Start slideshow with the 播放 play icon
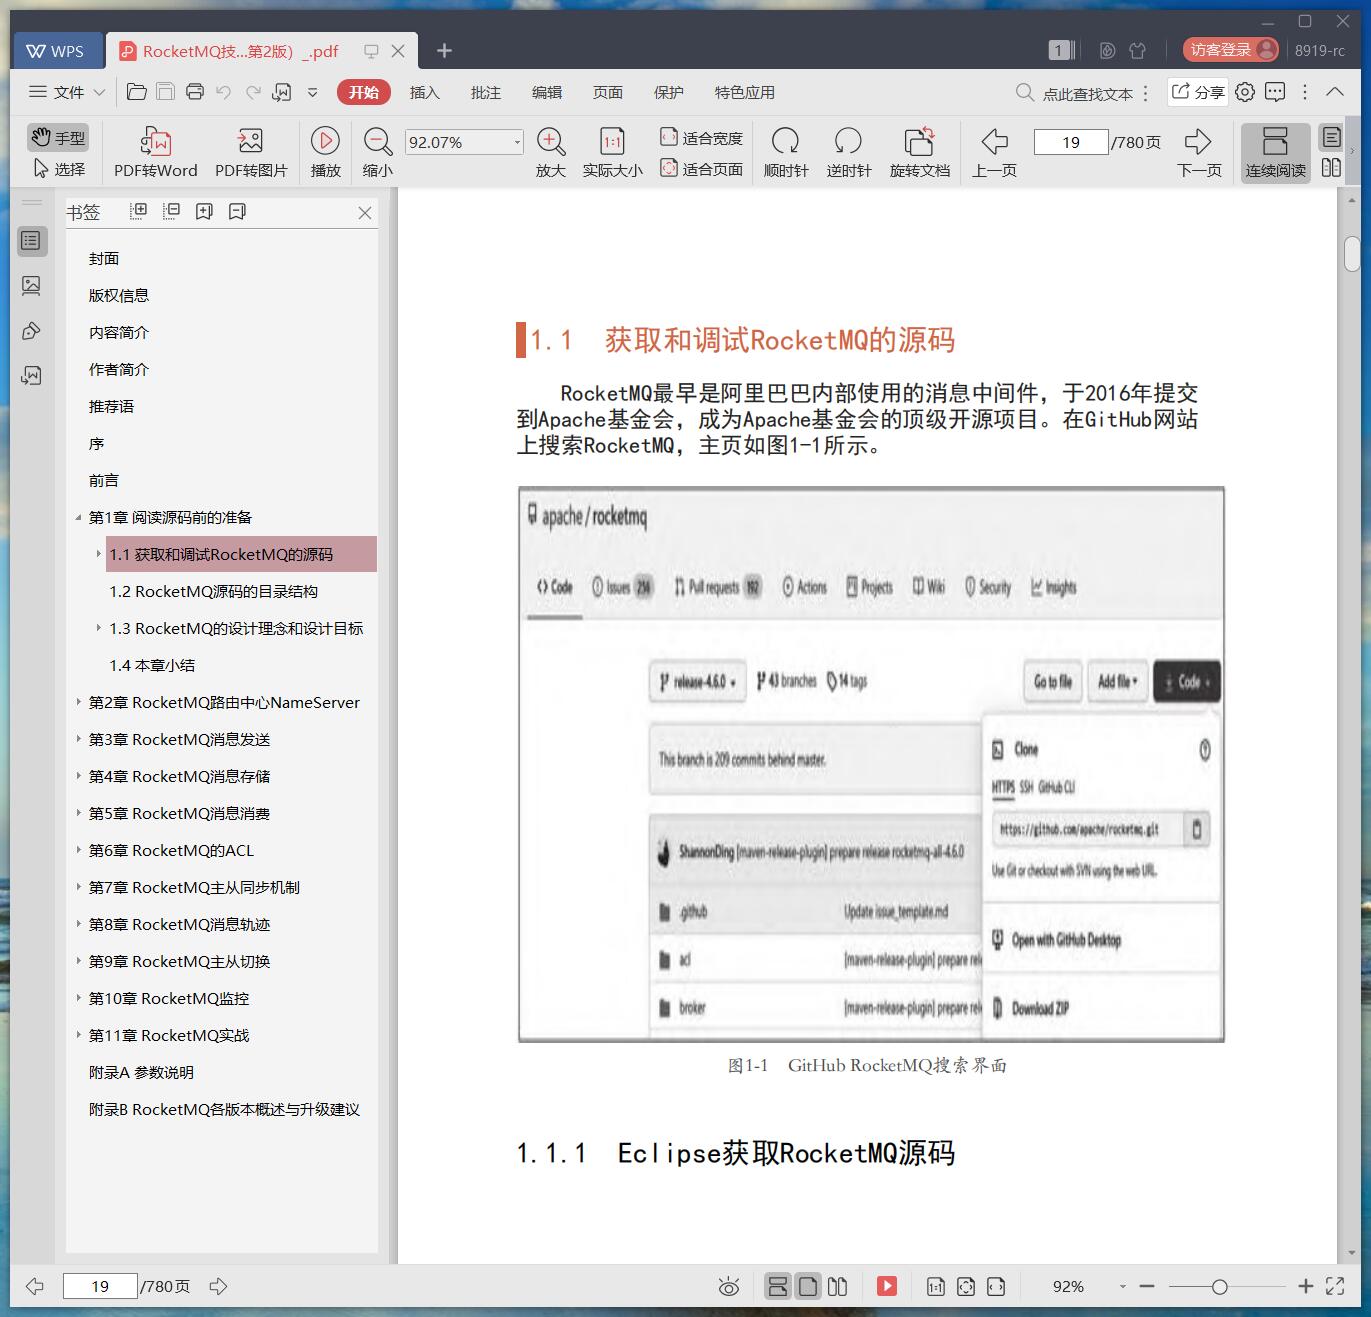This screenshot has width=1371, height=1317. tap(325, 141)
